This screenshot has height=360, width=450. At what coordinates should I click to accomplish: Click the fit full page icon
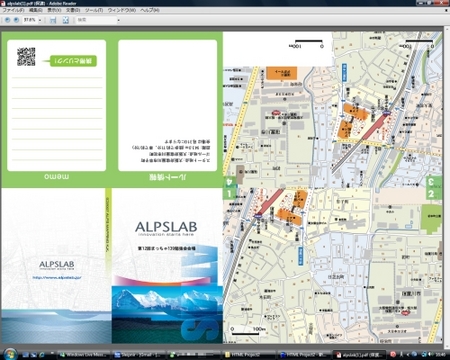pos(66,20)
